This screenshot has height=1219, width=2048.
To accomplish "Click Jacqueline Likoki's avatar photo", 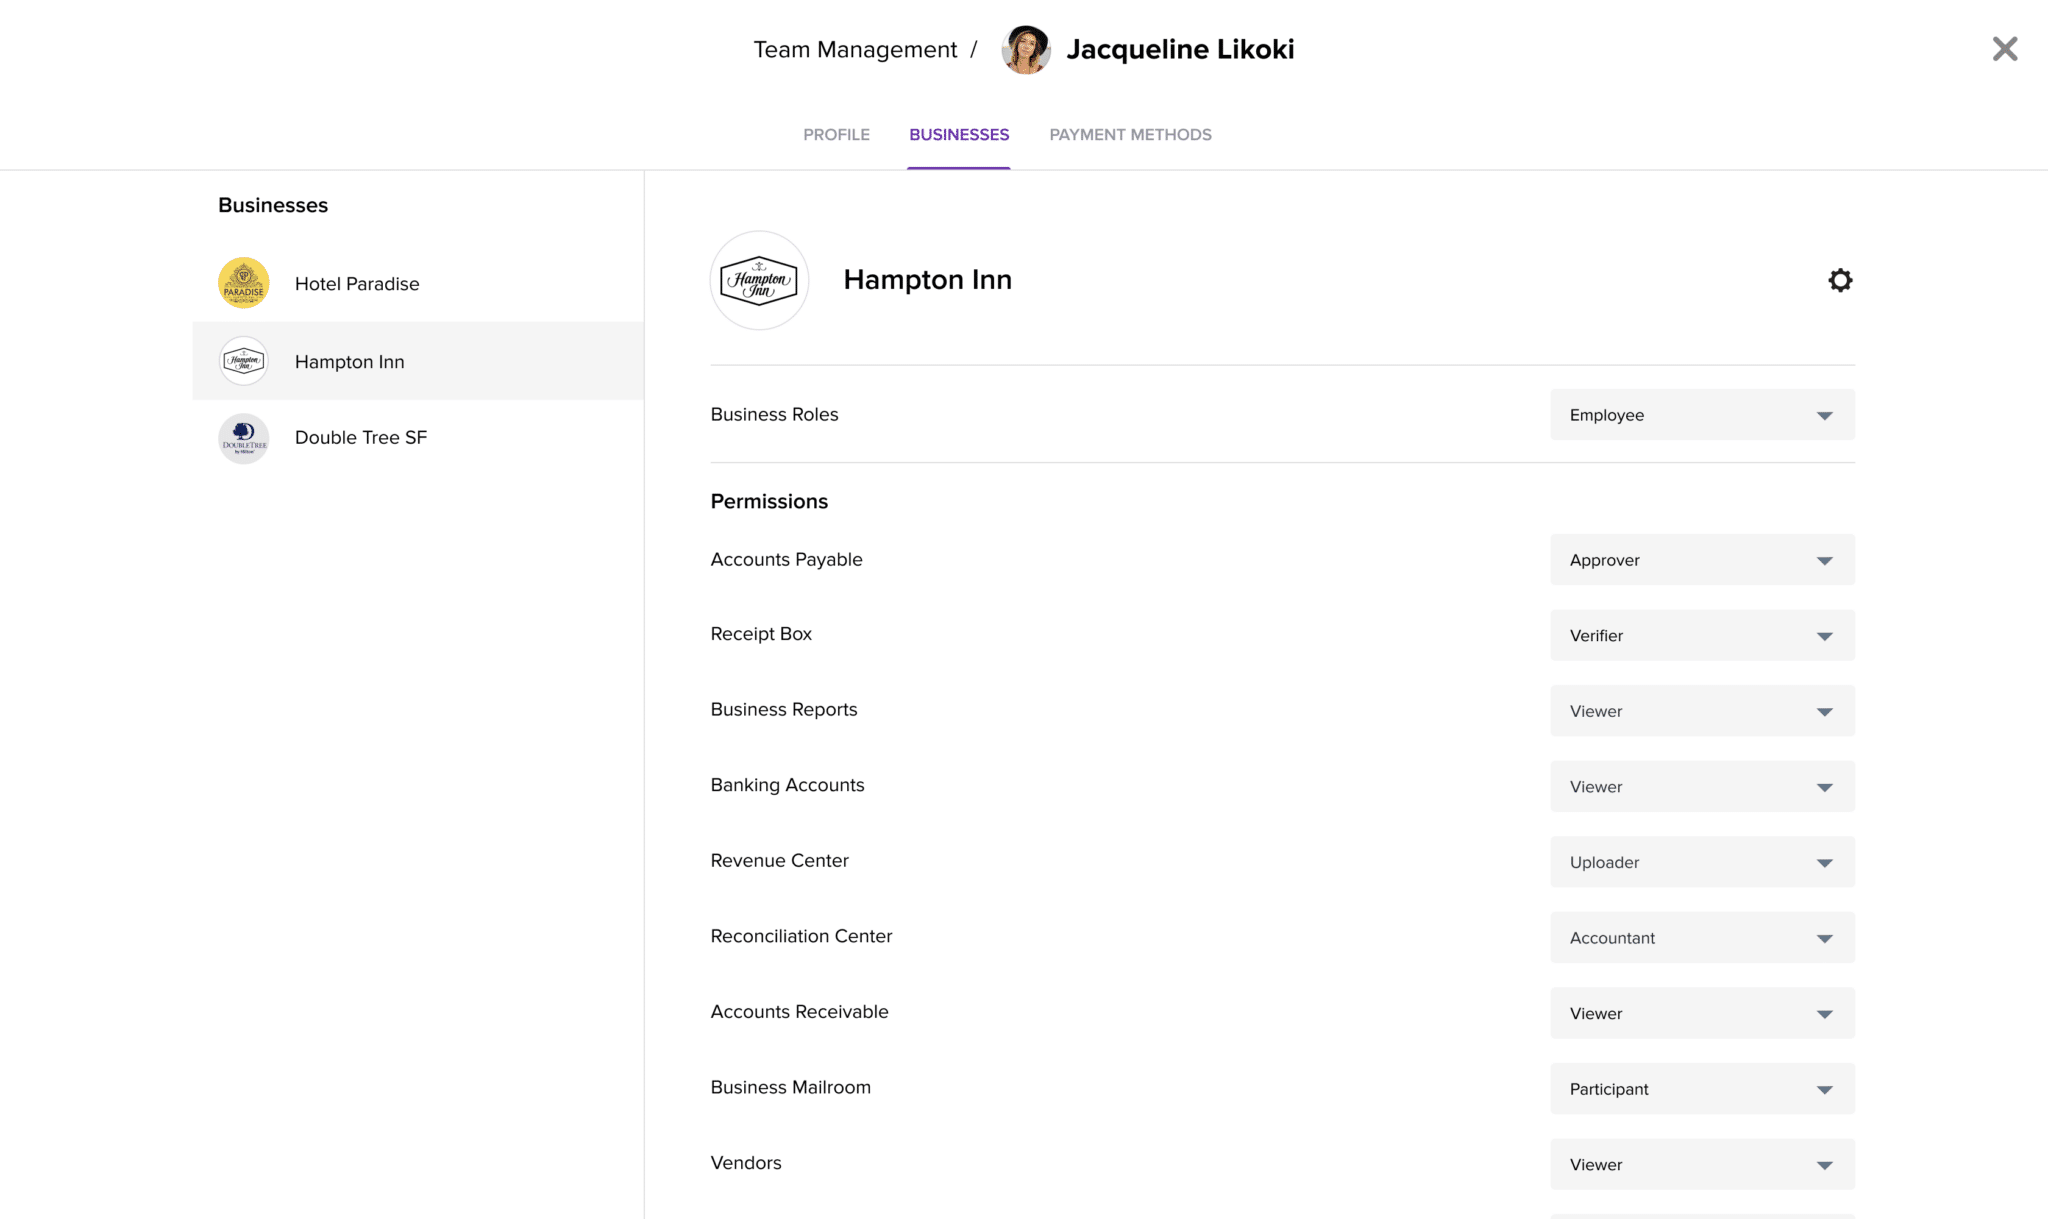I will point(1025,50).
